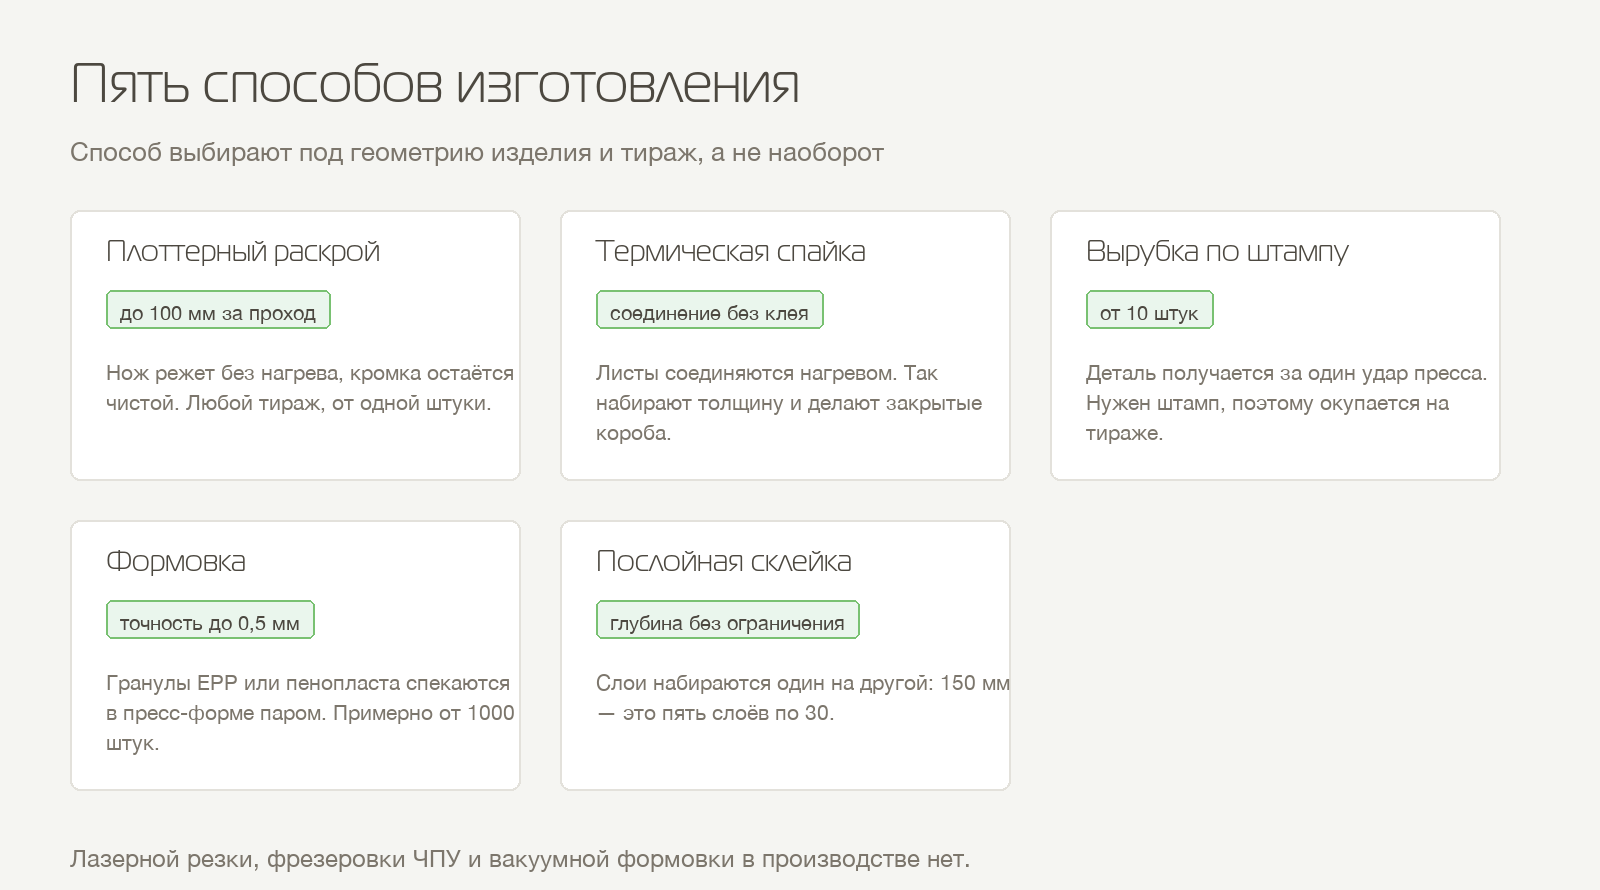Open the "Термическая спайка" card title

731,251
